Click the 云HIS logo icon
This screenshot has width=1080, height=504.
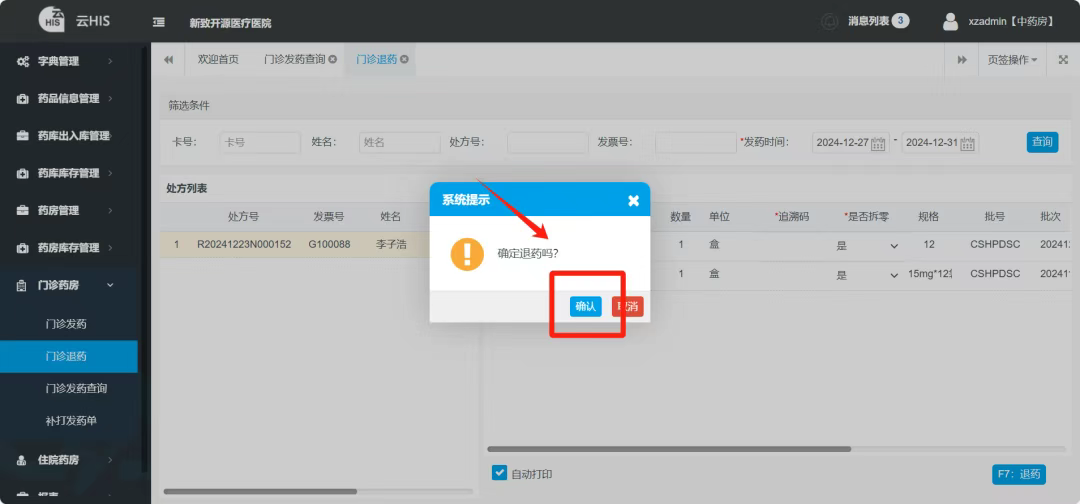[52, 19]
